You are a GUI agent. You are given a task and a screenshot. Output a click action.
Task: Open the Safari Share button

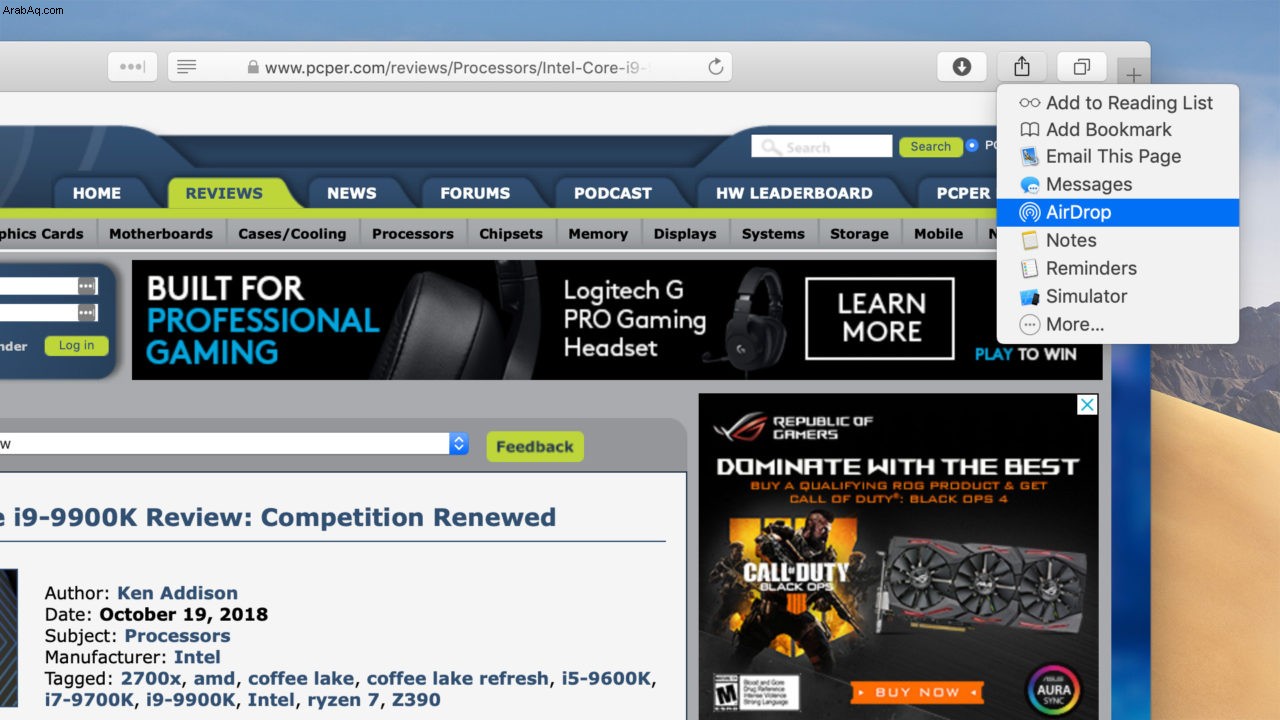coord(1022,67)
